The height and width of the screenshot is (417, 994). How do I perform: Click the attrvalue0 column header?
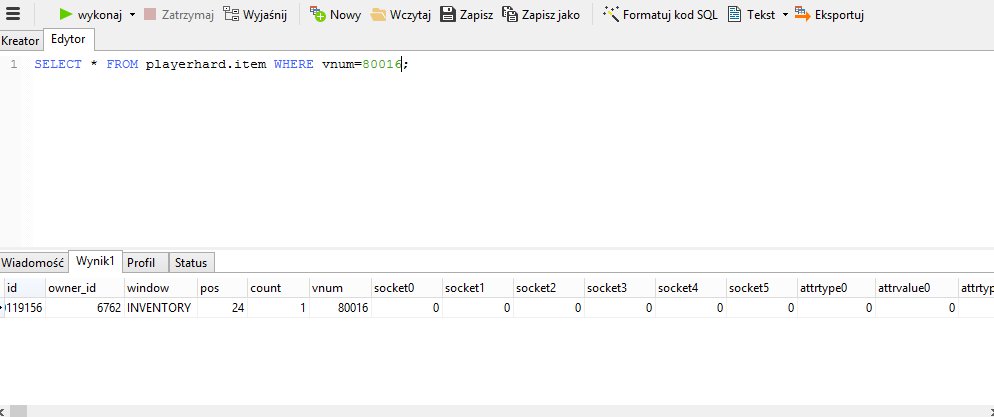pos(917,288)
